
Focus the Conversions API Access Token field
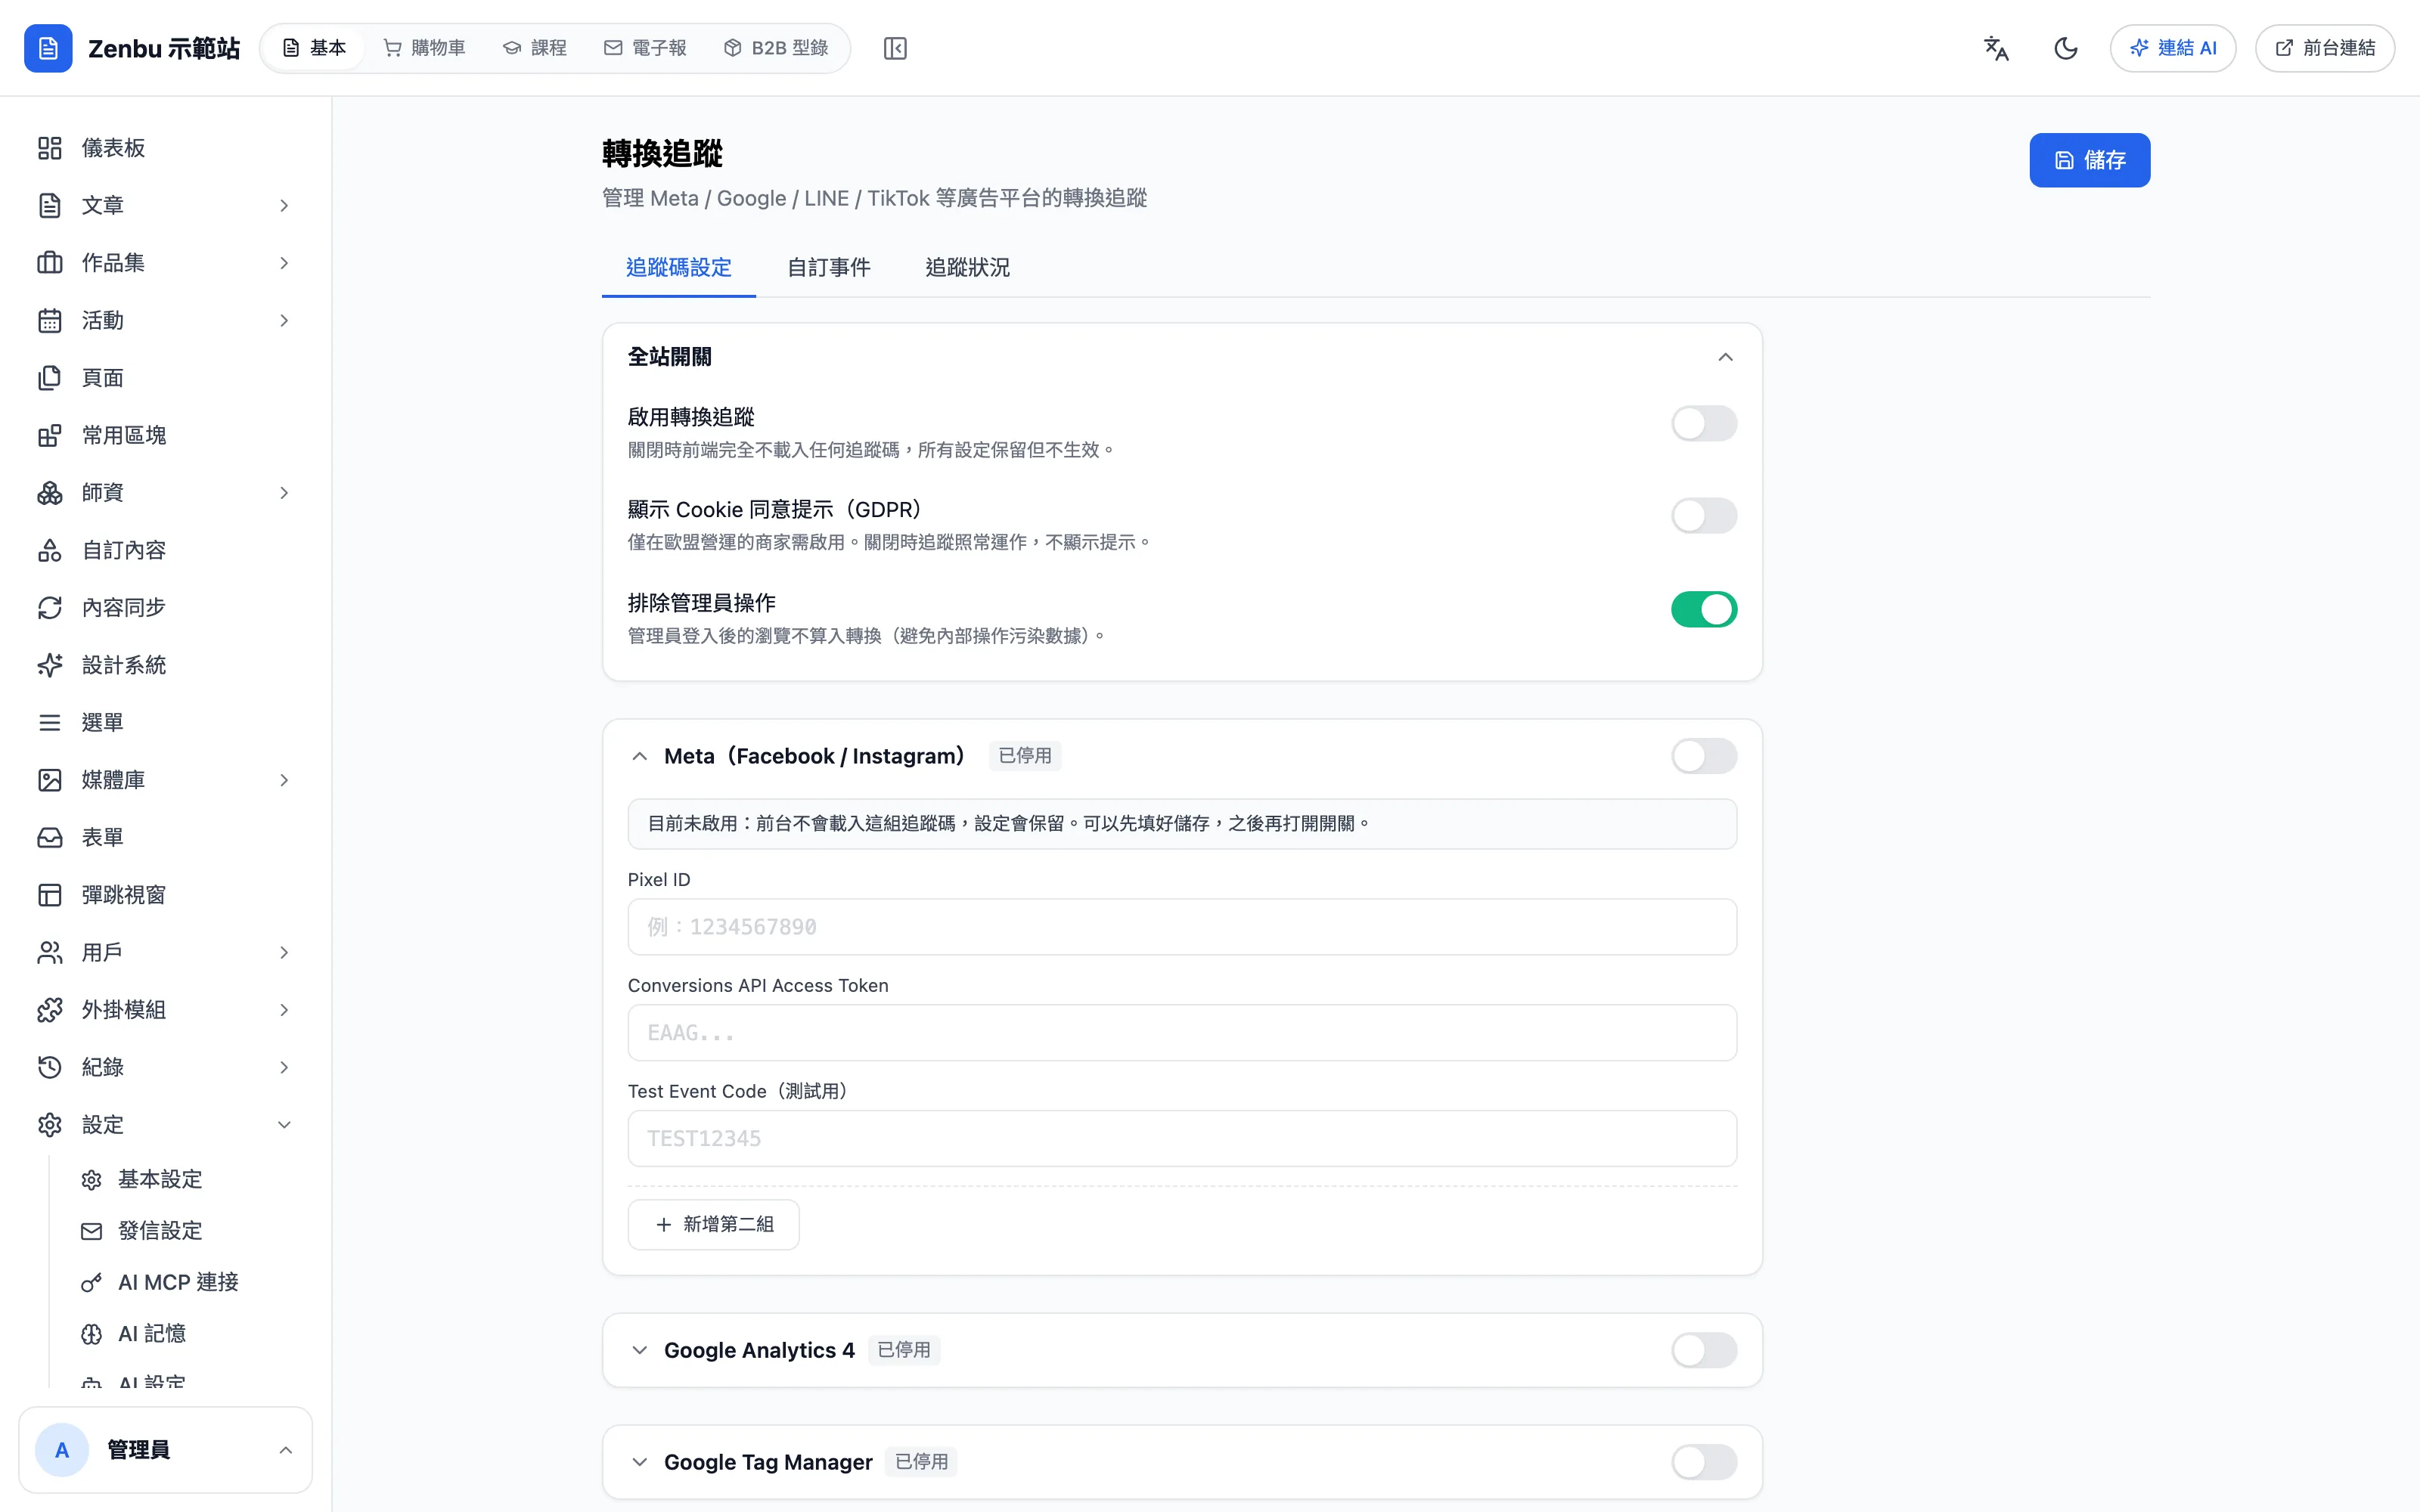pyautogui.click(x=1182, y=1033)
